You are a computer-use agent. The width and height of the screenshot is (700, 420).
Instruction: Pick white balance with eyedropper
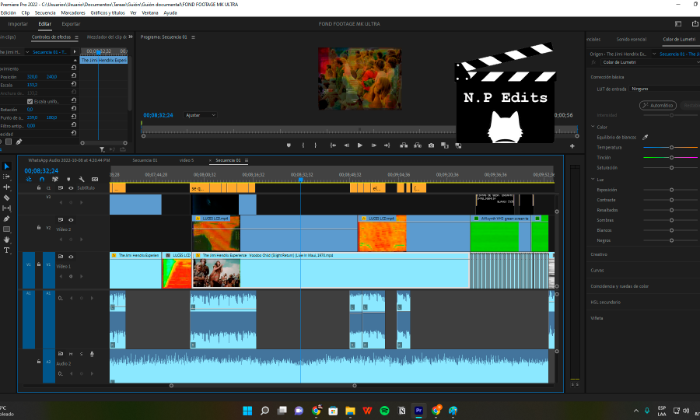pyautogui.click(x=645, y=137)
